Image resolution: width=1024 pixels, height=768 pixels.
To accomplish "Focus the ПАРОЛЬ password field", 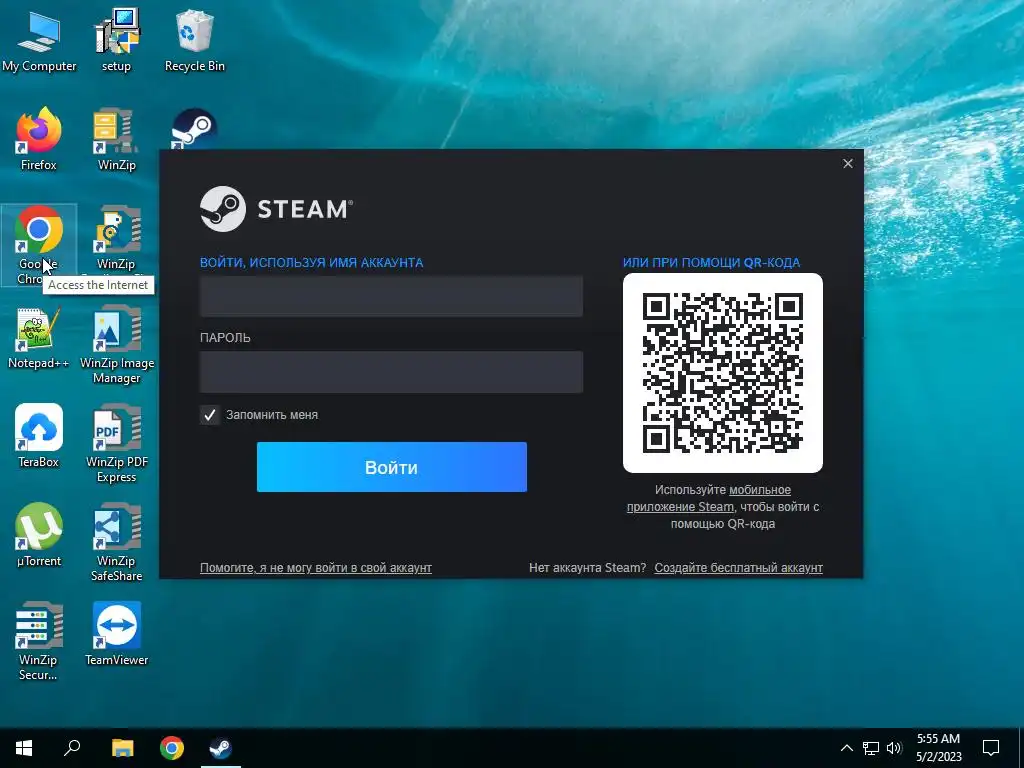I will [391, 372].
